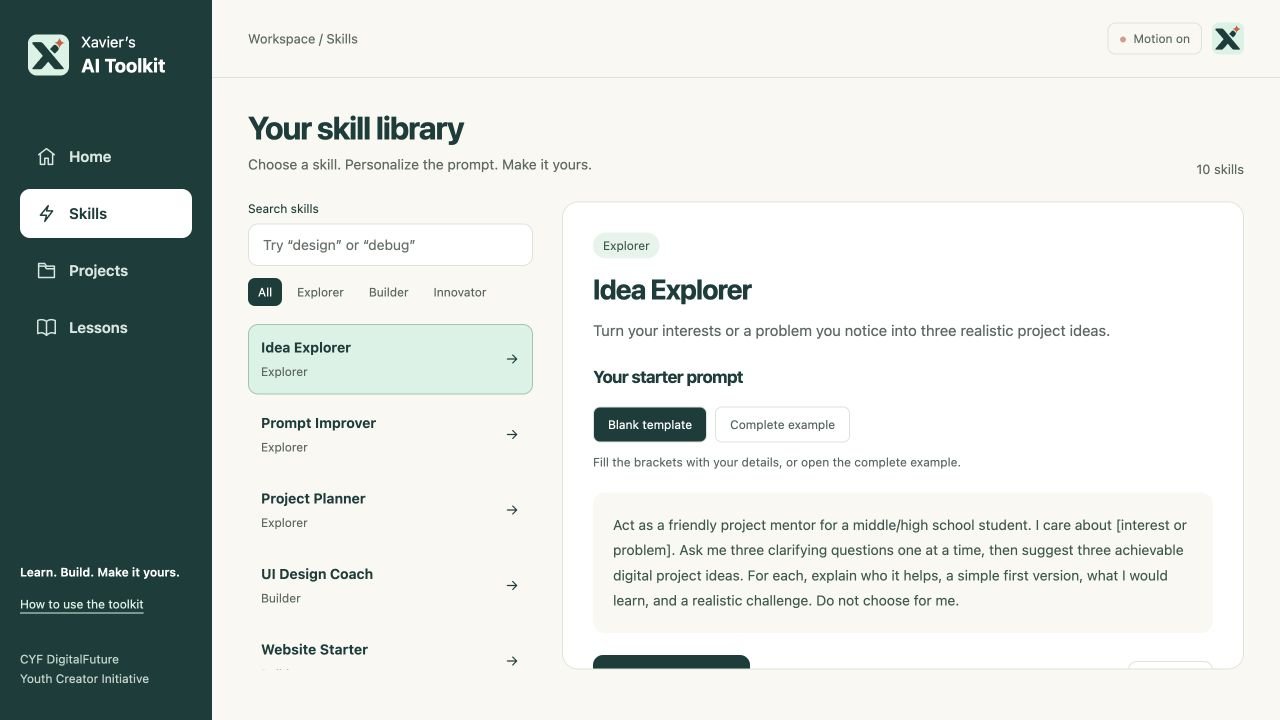Viewport: 1280px width, 720px height.
Task: Click the Lessons open book icon
Action: pyautogui.click(x=46, y=327)
